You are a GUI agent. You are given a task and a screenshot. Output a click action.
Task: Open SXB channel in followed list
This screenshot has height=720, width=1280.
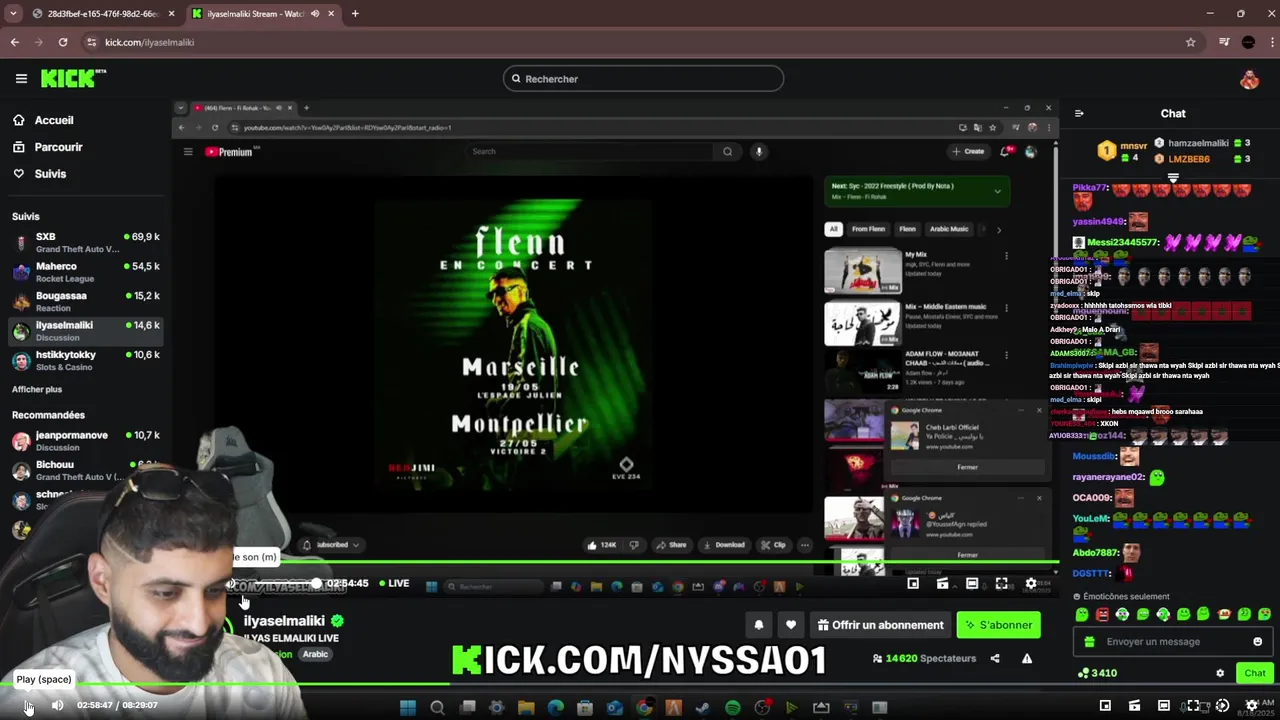point(85,242)
